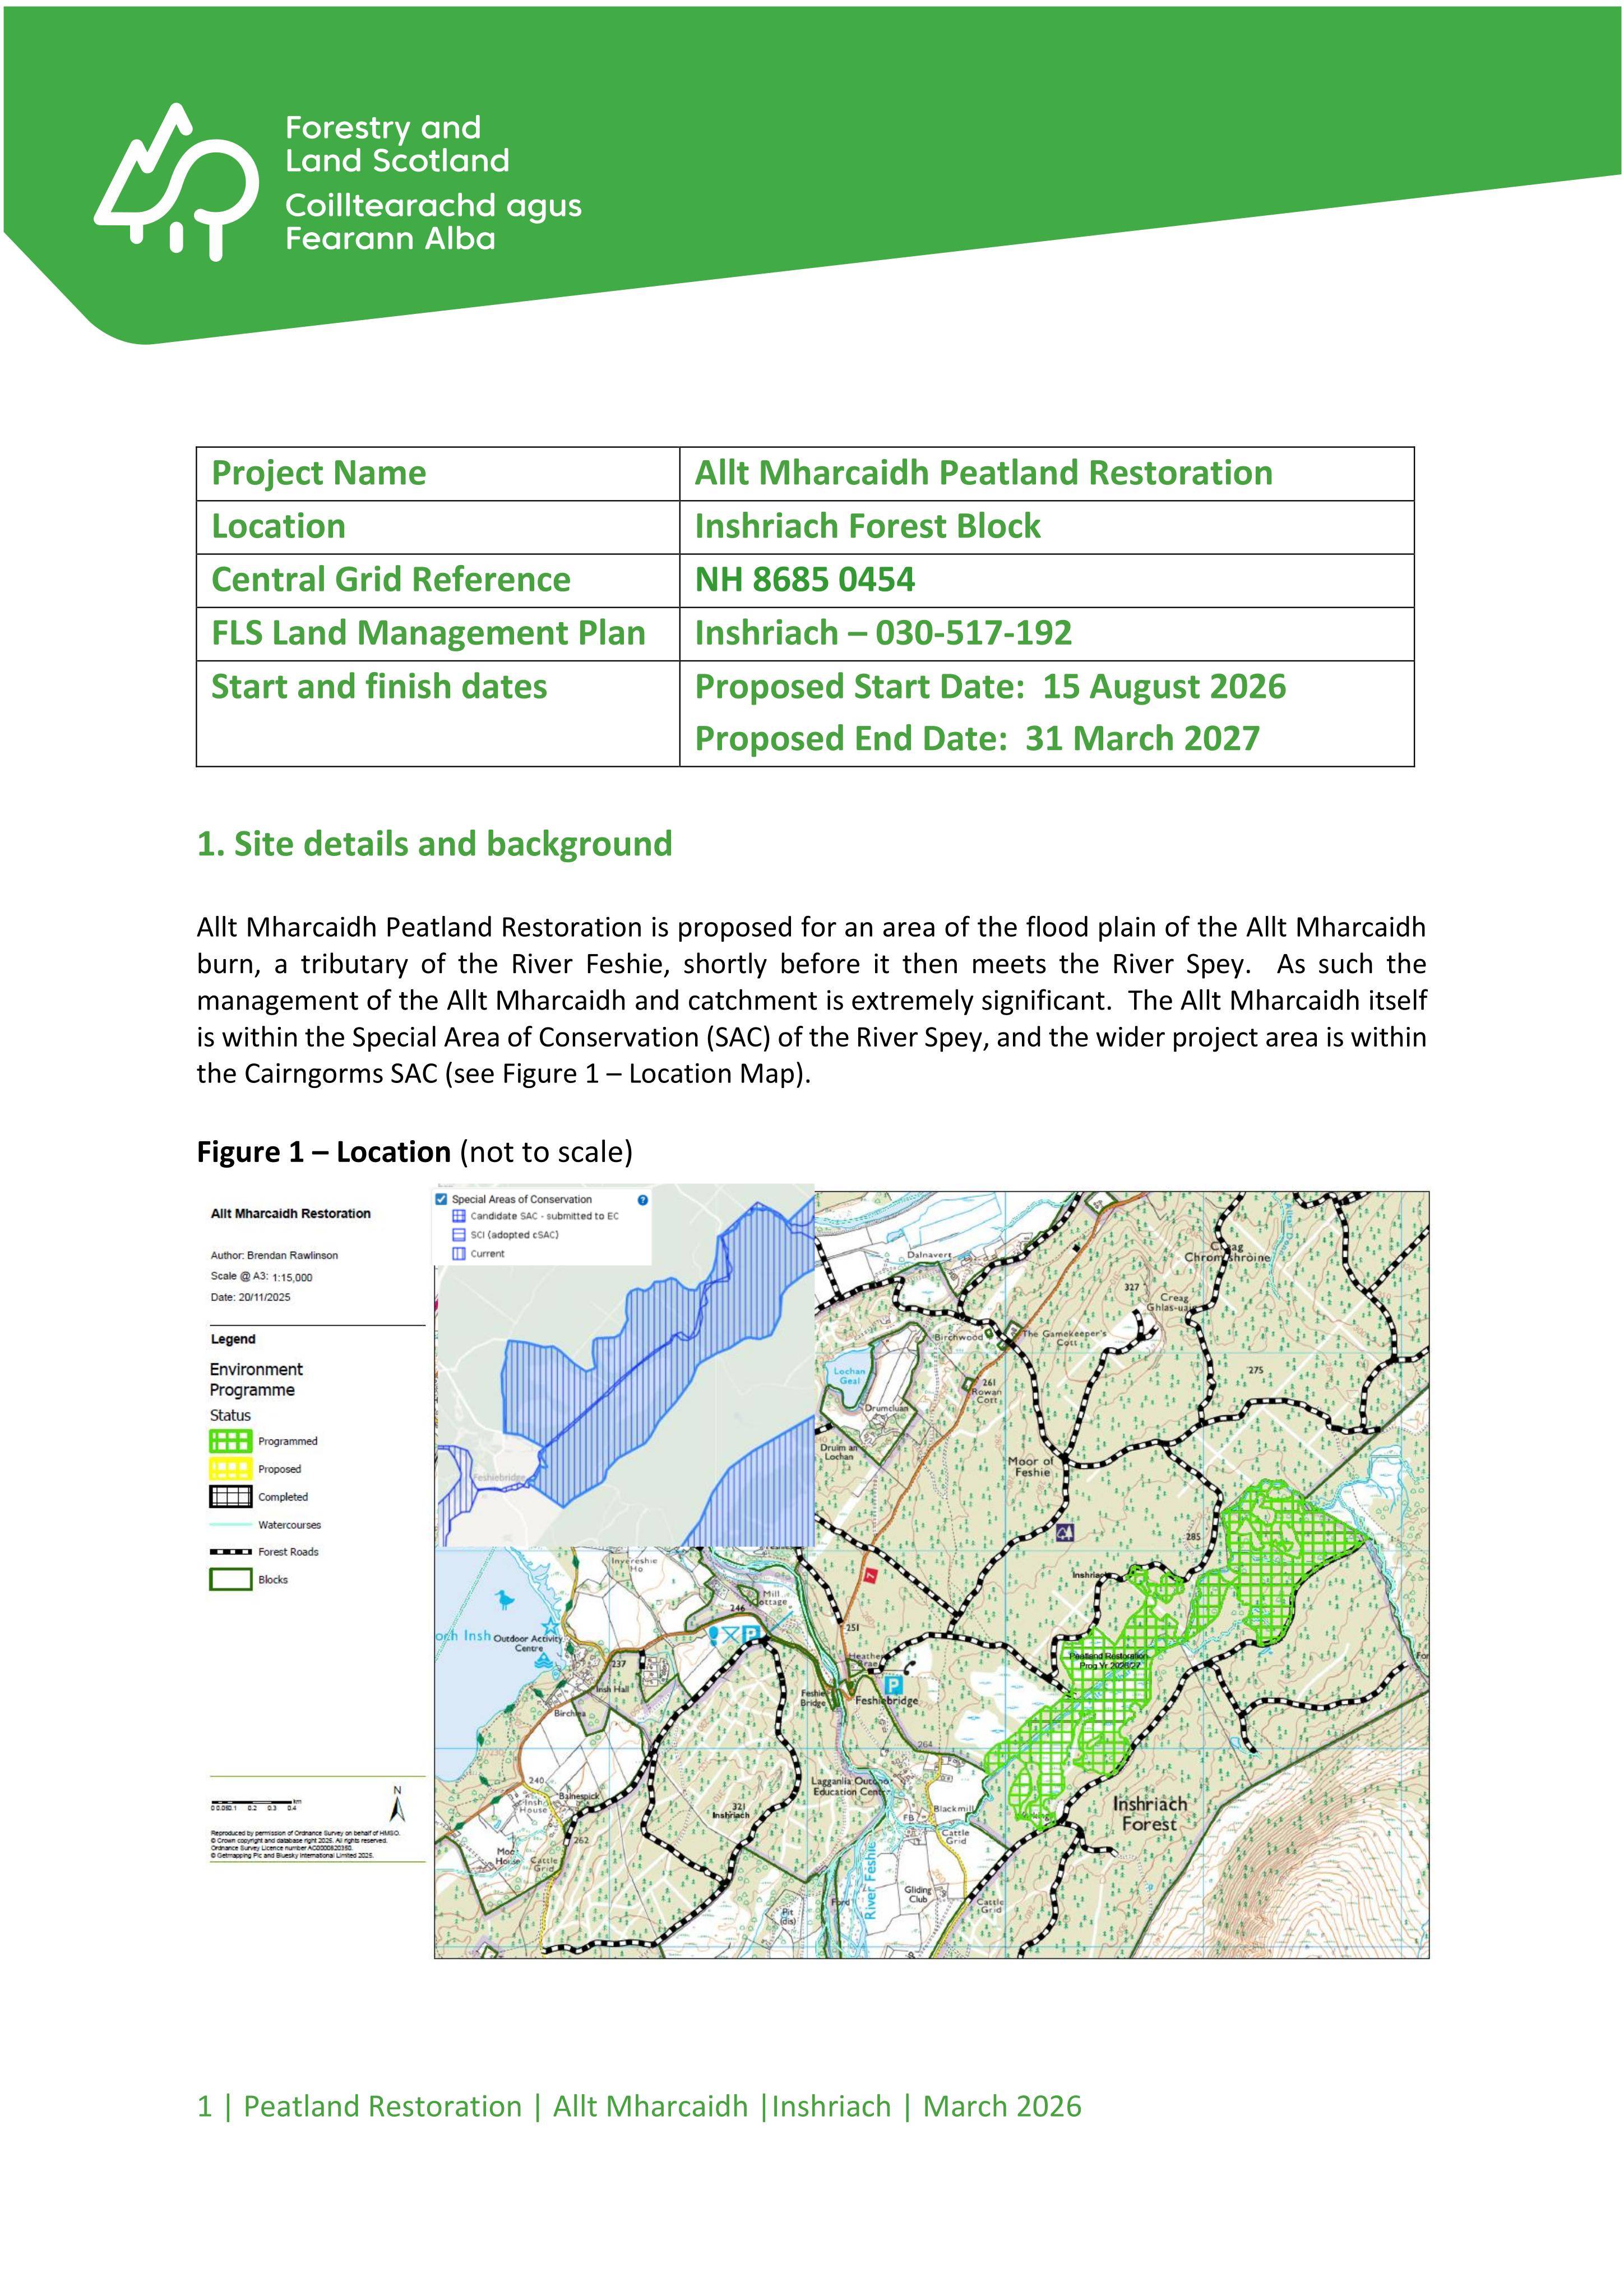Click 'Author: Brendan Rawlinson' in map panel
Viewport: 1624px width, 2296px height.
[274, 1255]
